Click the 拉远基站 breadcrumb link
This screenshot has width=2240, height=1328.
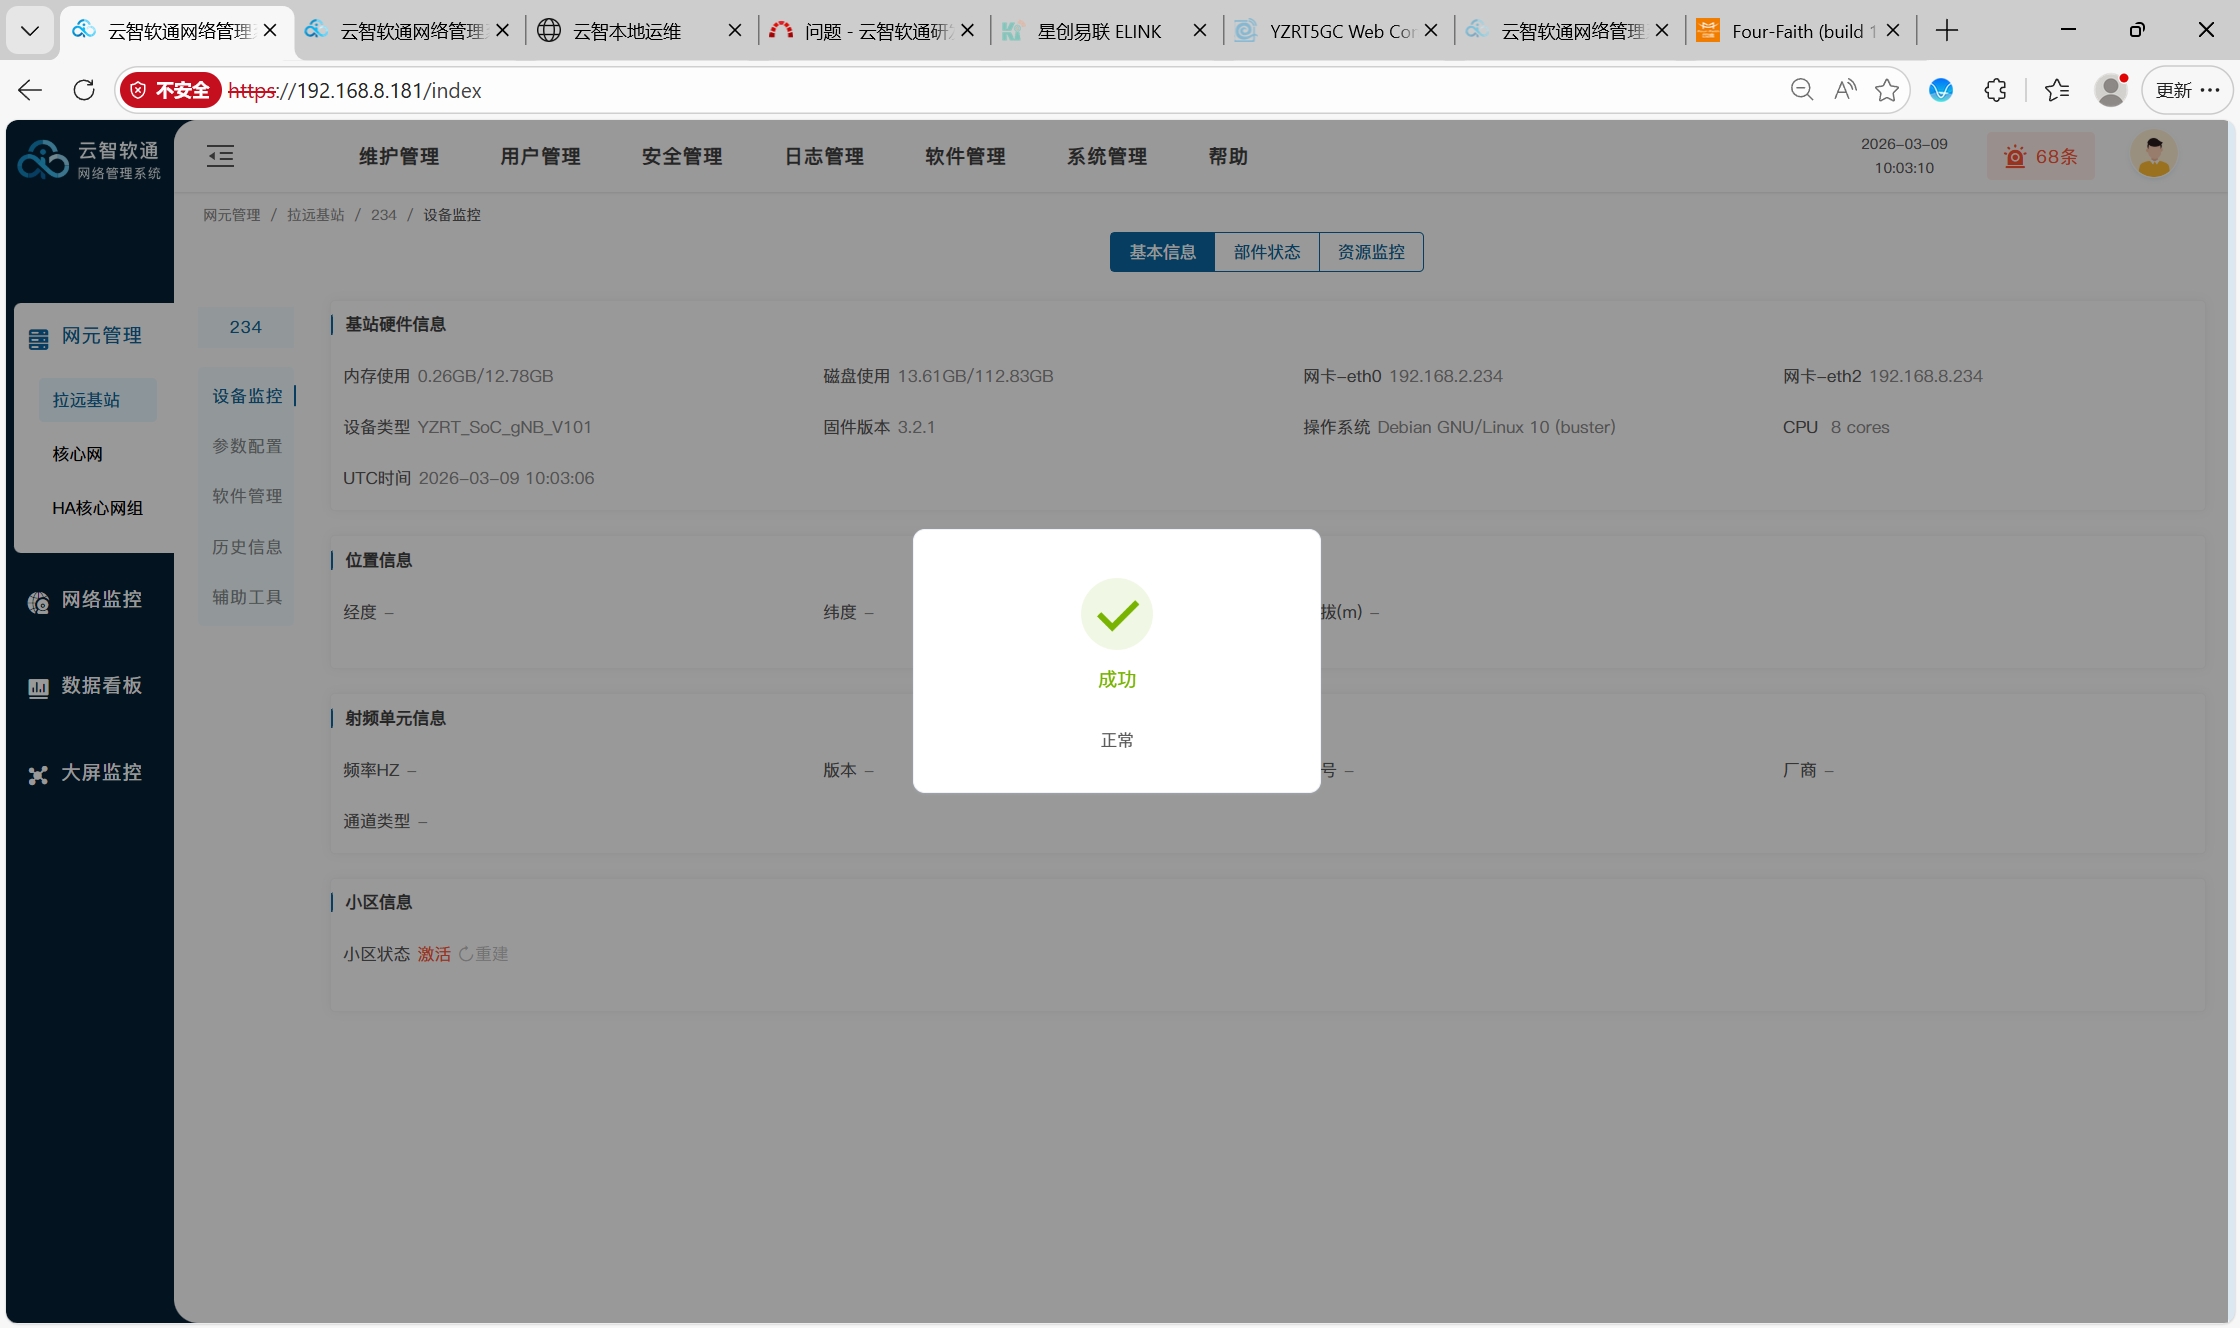pos(316,215)
